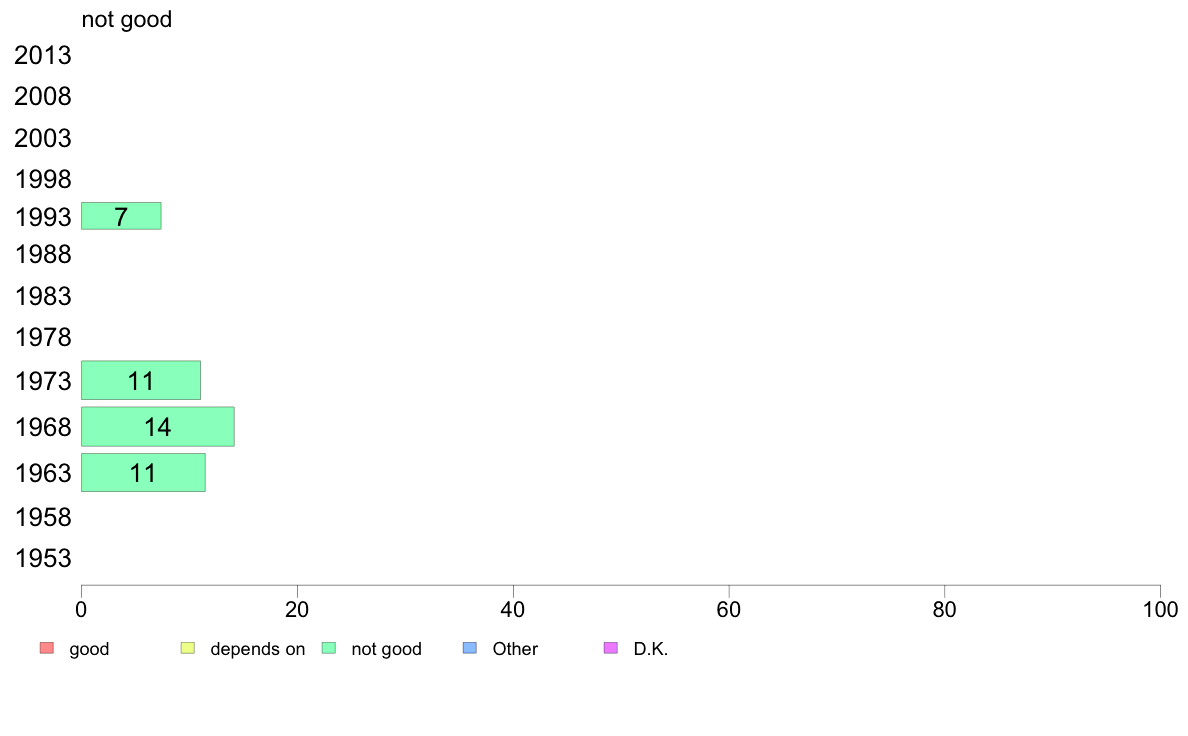Click the 'Other' legend text
This screenshot has width=1188, height=736.
pos(515,649)
